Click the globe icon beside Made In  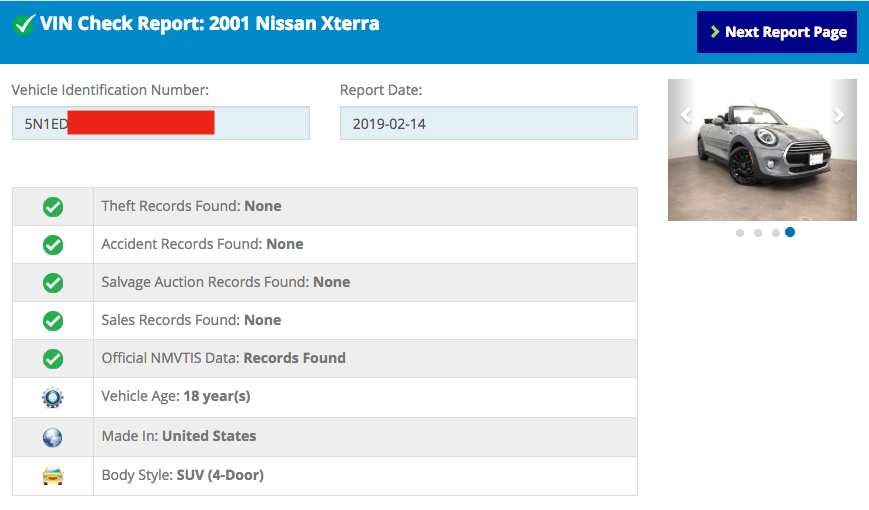[x=53, y=437]
